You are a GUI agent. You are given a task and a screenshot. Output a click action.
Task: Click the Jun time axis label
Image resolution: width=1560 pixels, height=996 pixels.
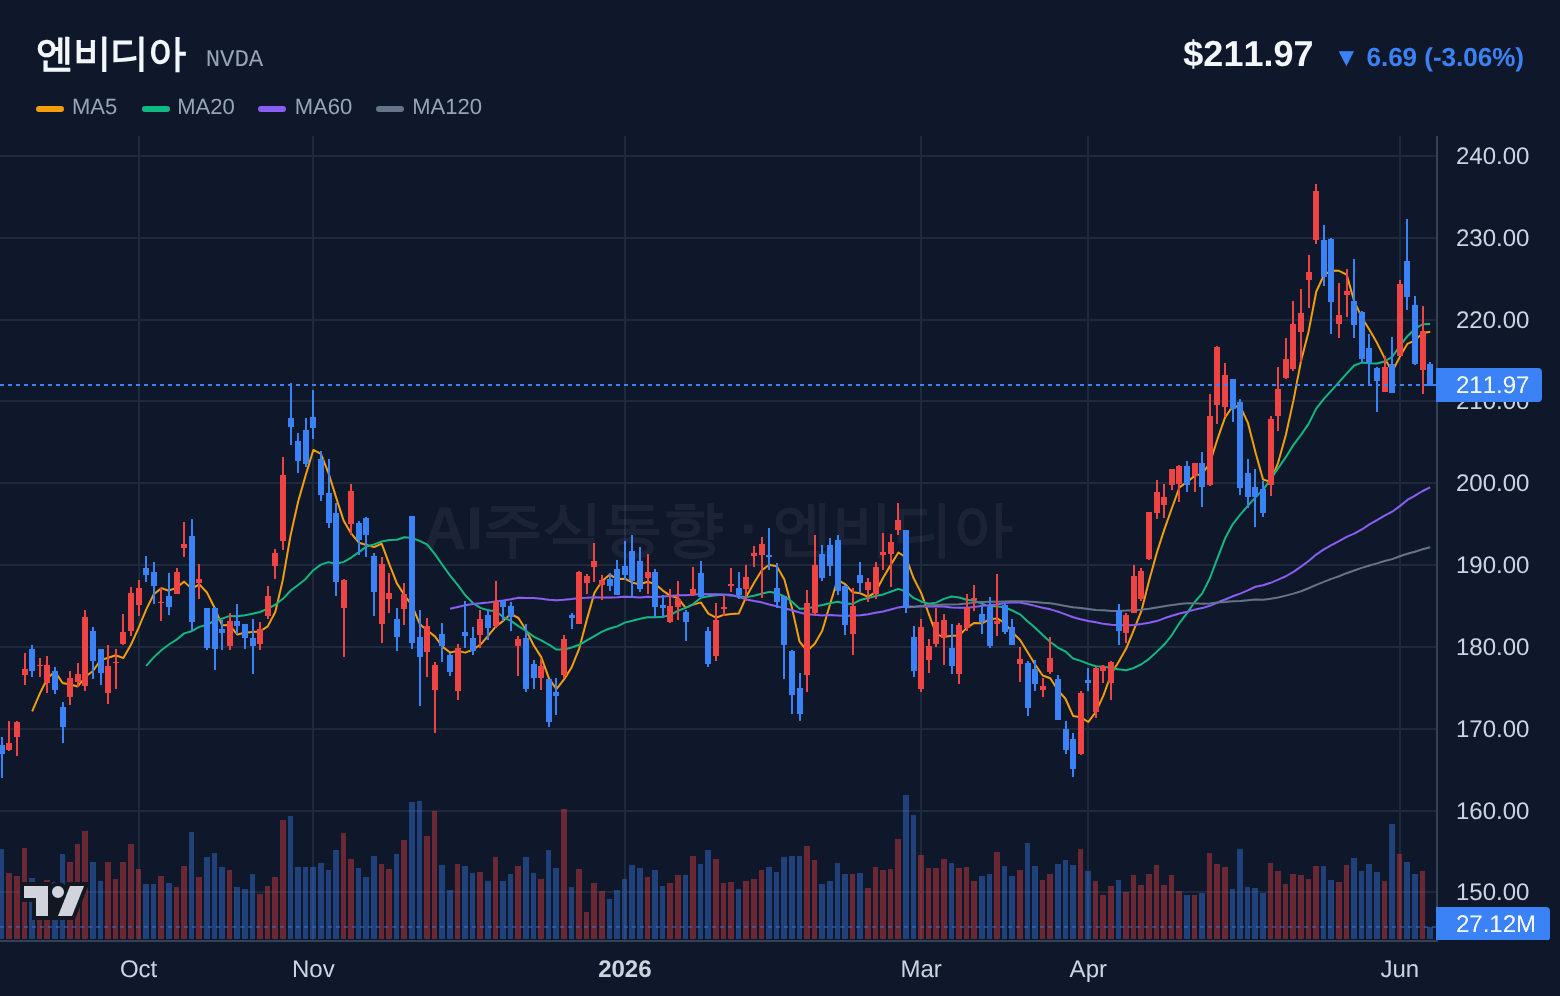pos(1400,969)
